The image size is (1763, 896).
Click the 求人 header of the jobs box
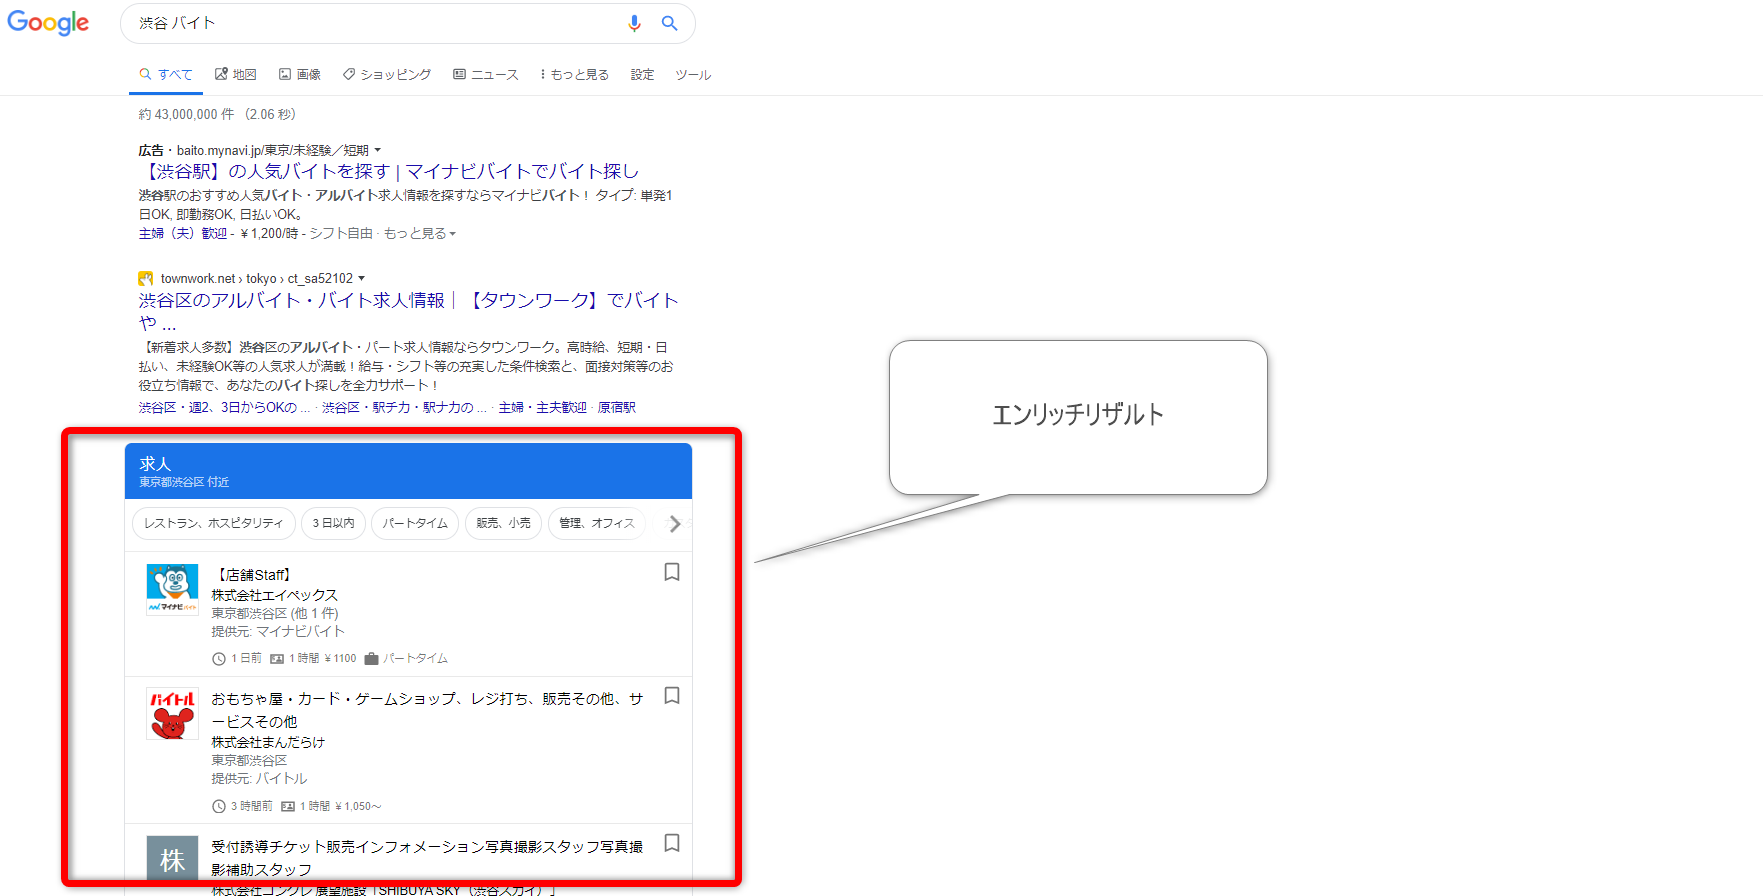click(408, 471)
